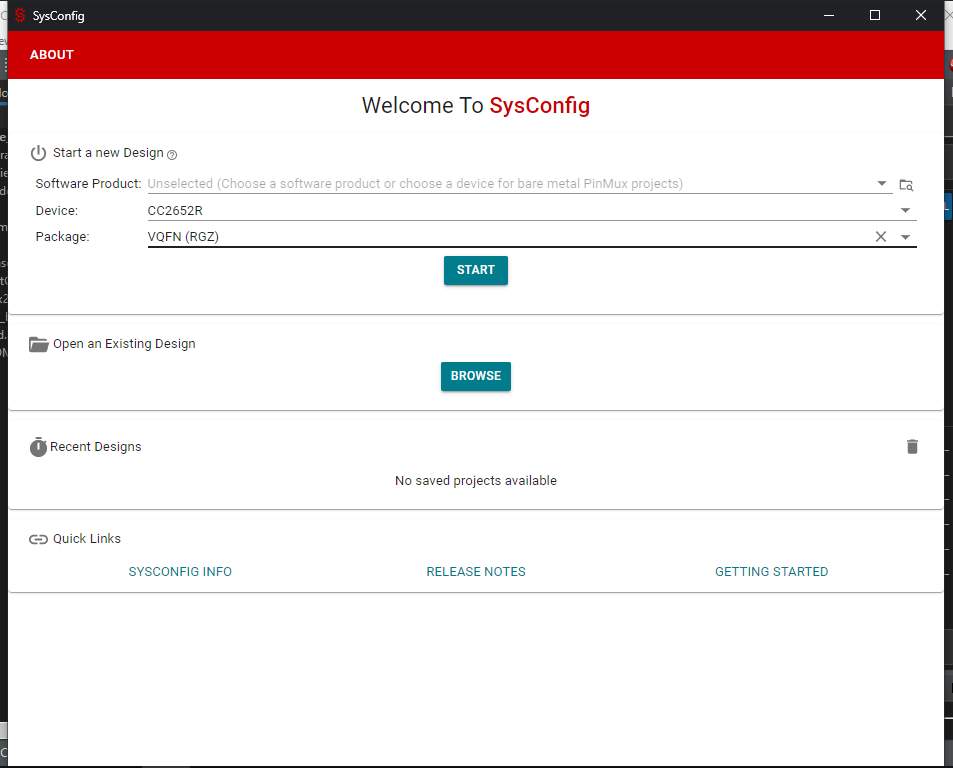
Task: Click the open folder icon by Existing Design
Action: click(x=38, y=344)
